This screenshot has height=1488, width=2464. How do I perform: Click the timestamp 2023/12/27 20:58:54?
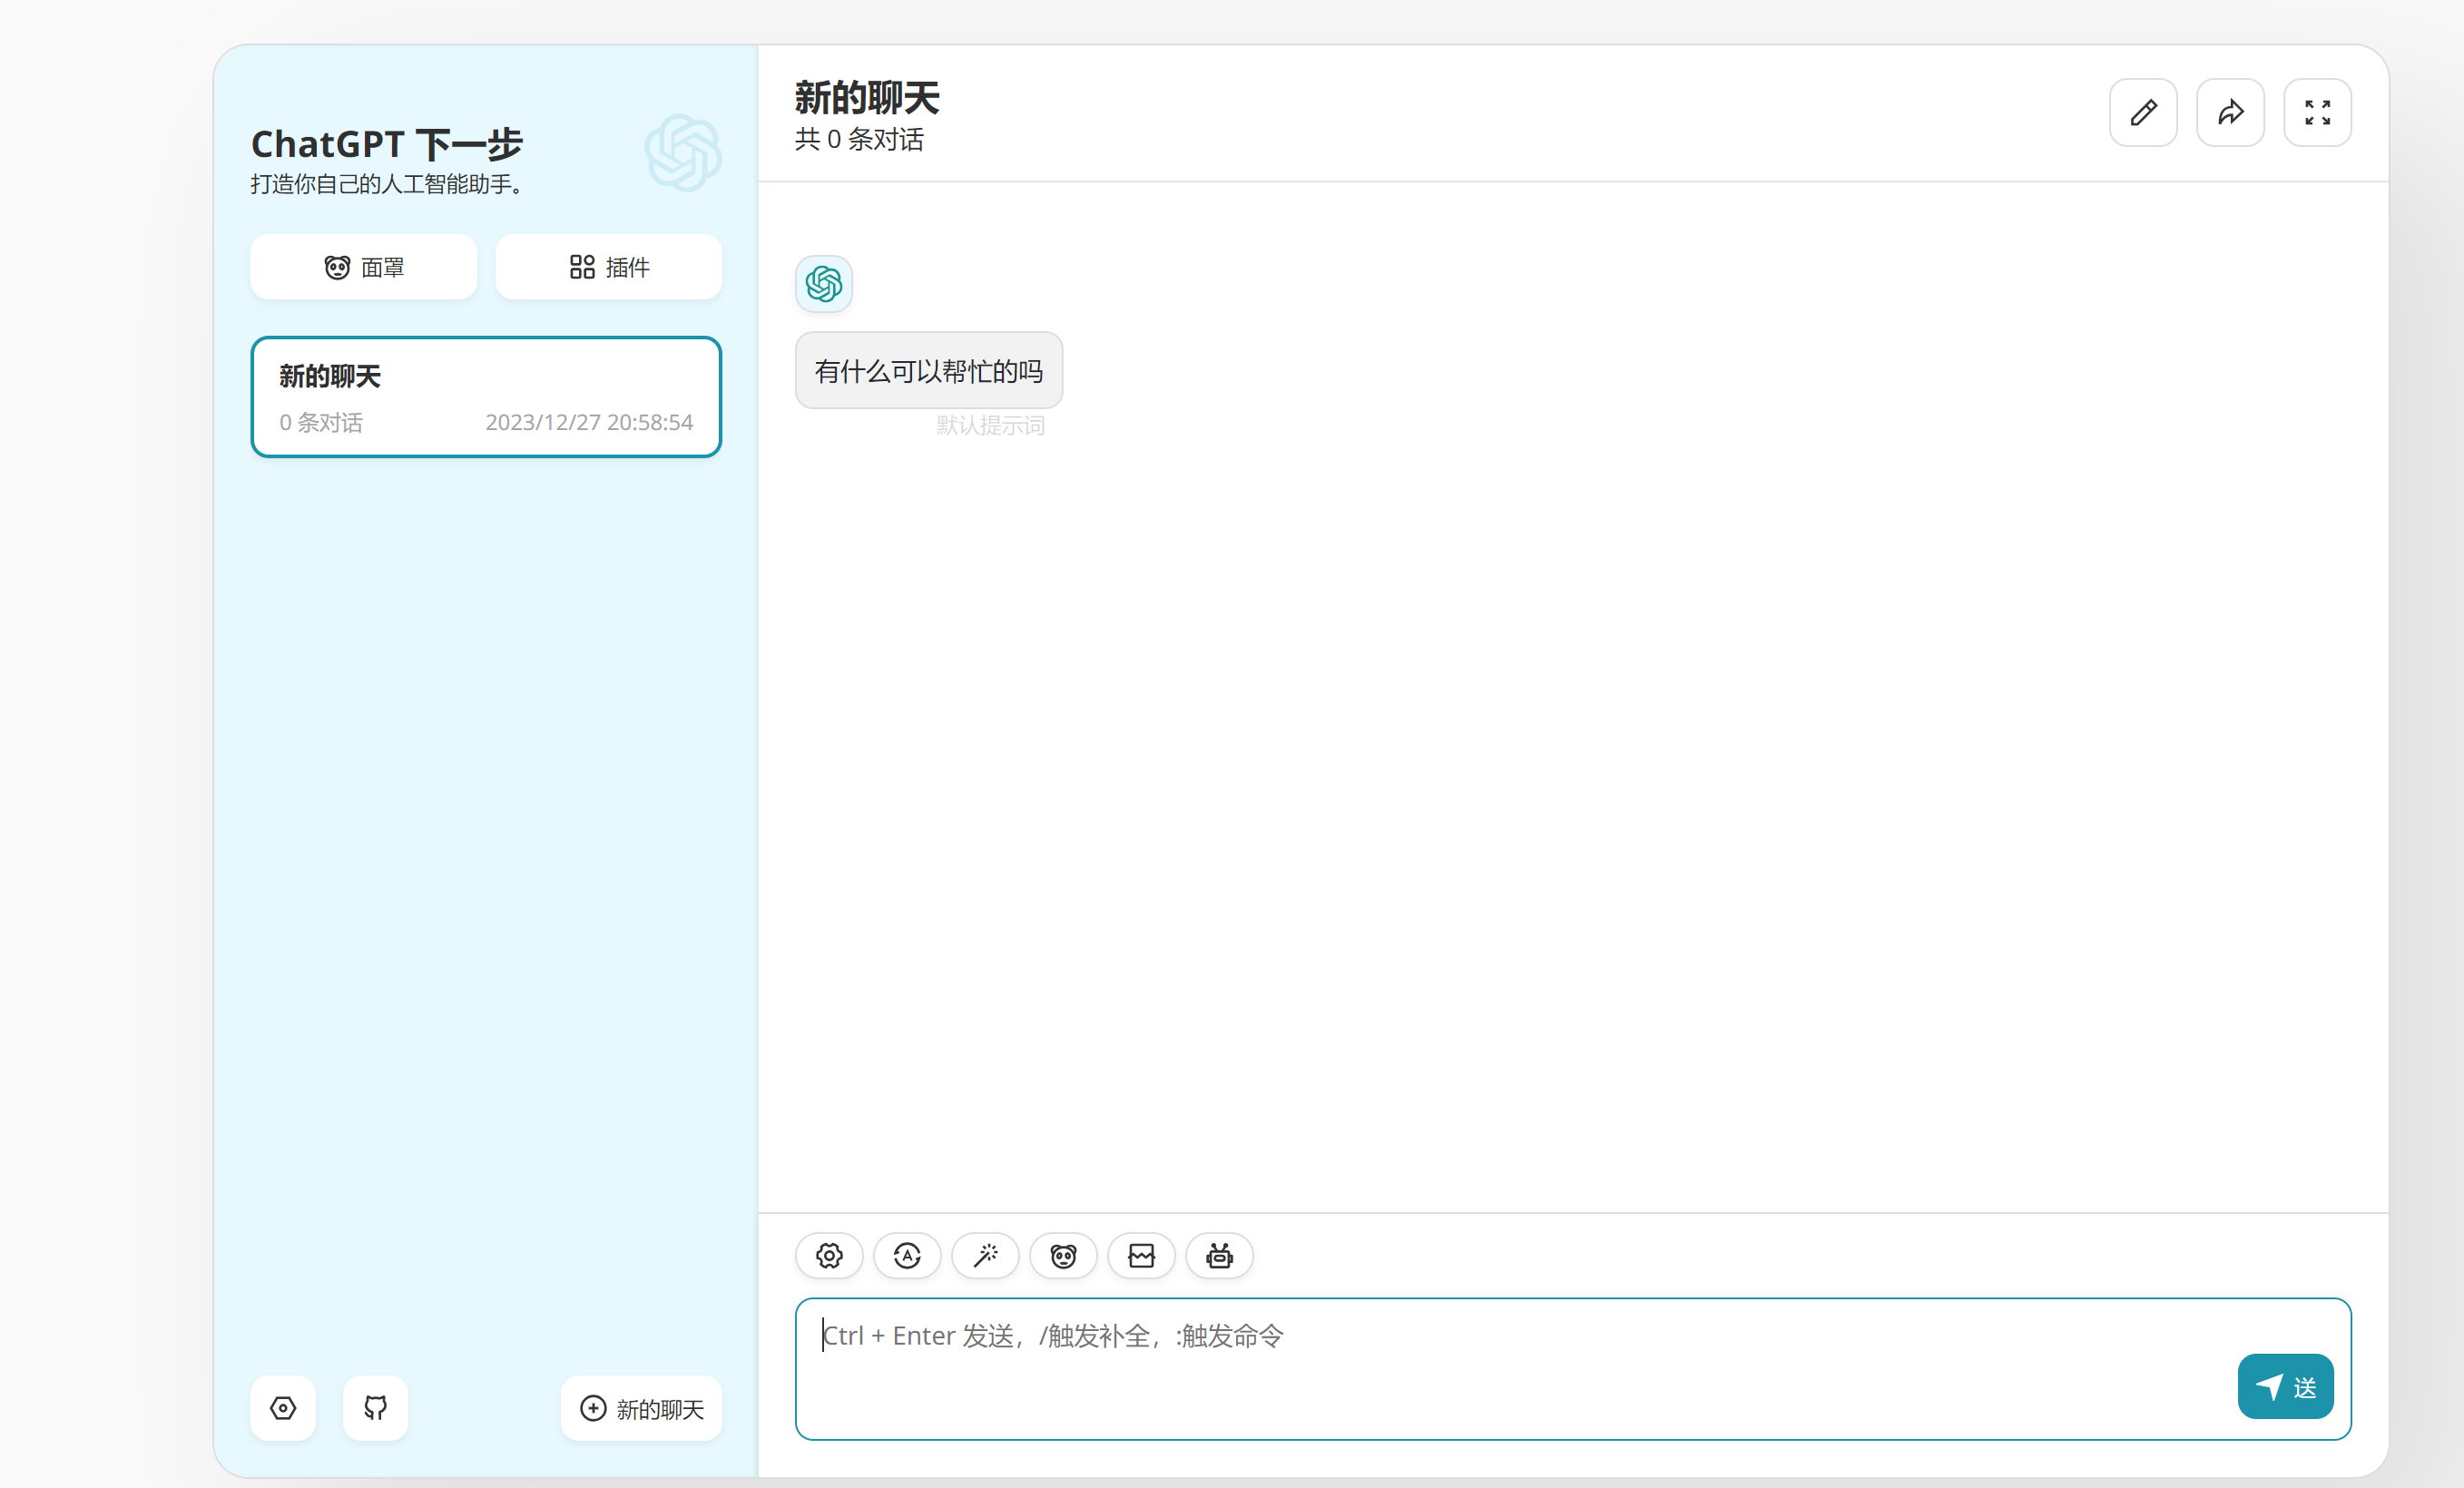(x=589, y=422)
